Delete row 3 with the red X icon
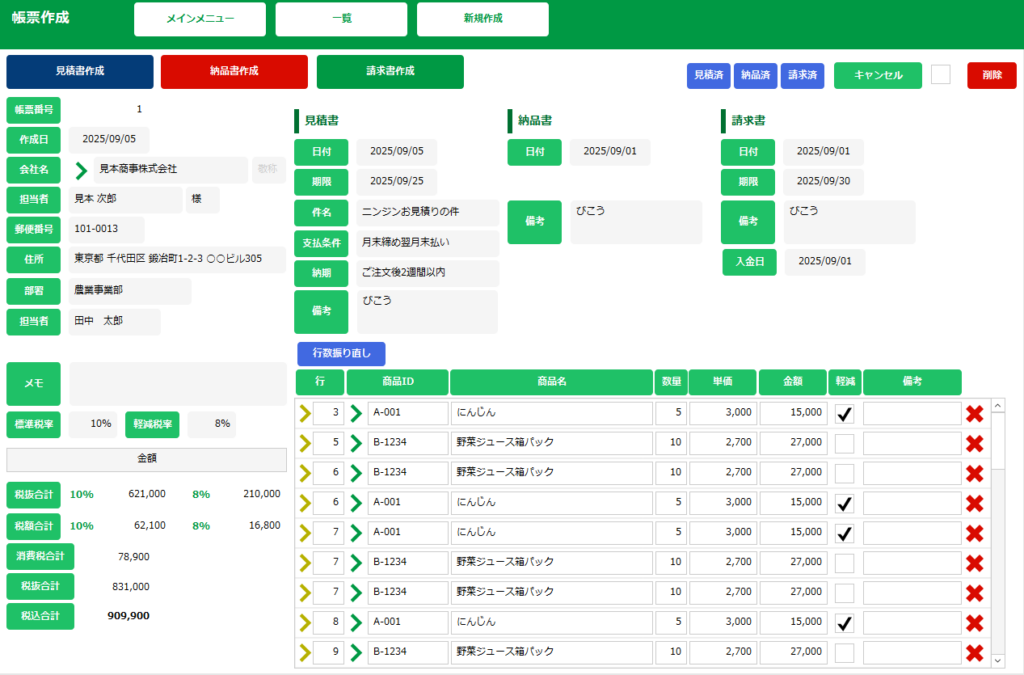This screenshot has height=675, width=1024. point(974,414)
